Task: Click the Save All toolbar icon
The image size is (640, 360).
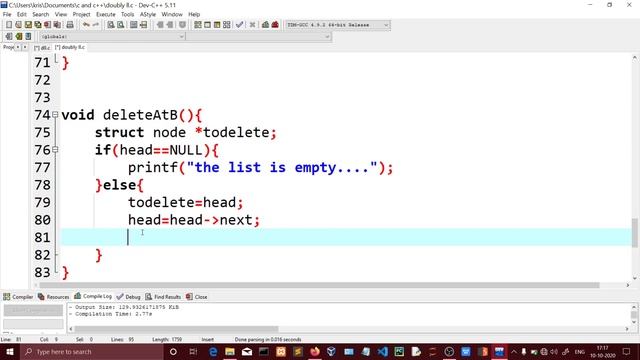Action: pos(38,25)
